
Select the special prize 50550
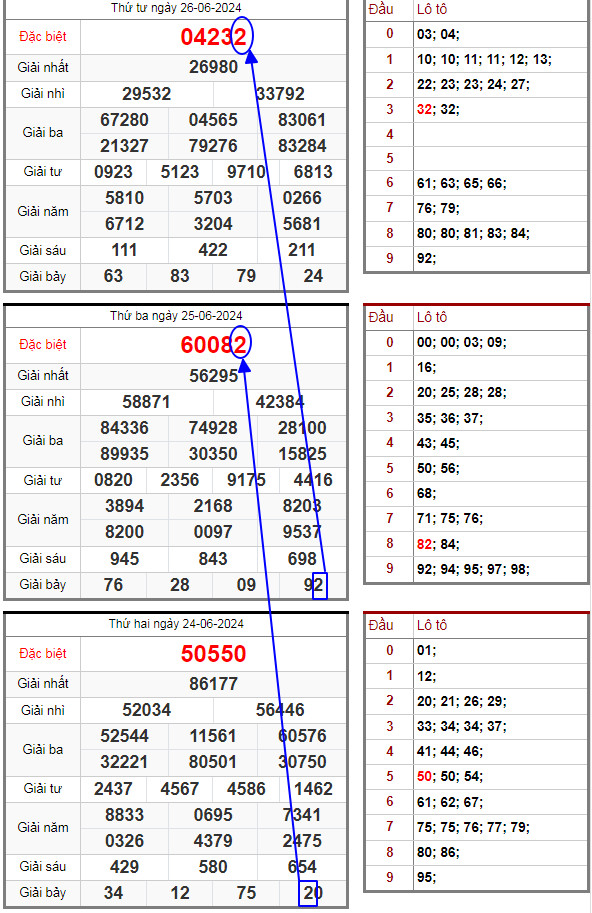tap(213, 653)
